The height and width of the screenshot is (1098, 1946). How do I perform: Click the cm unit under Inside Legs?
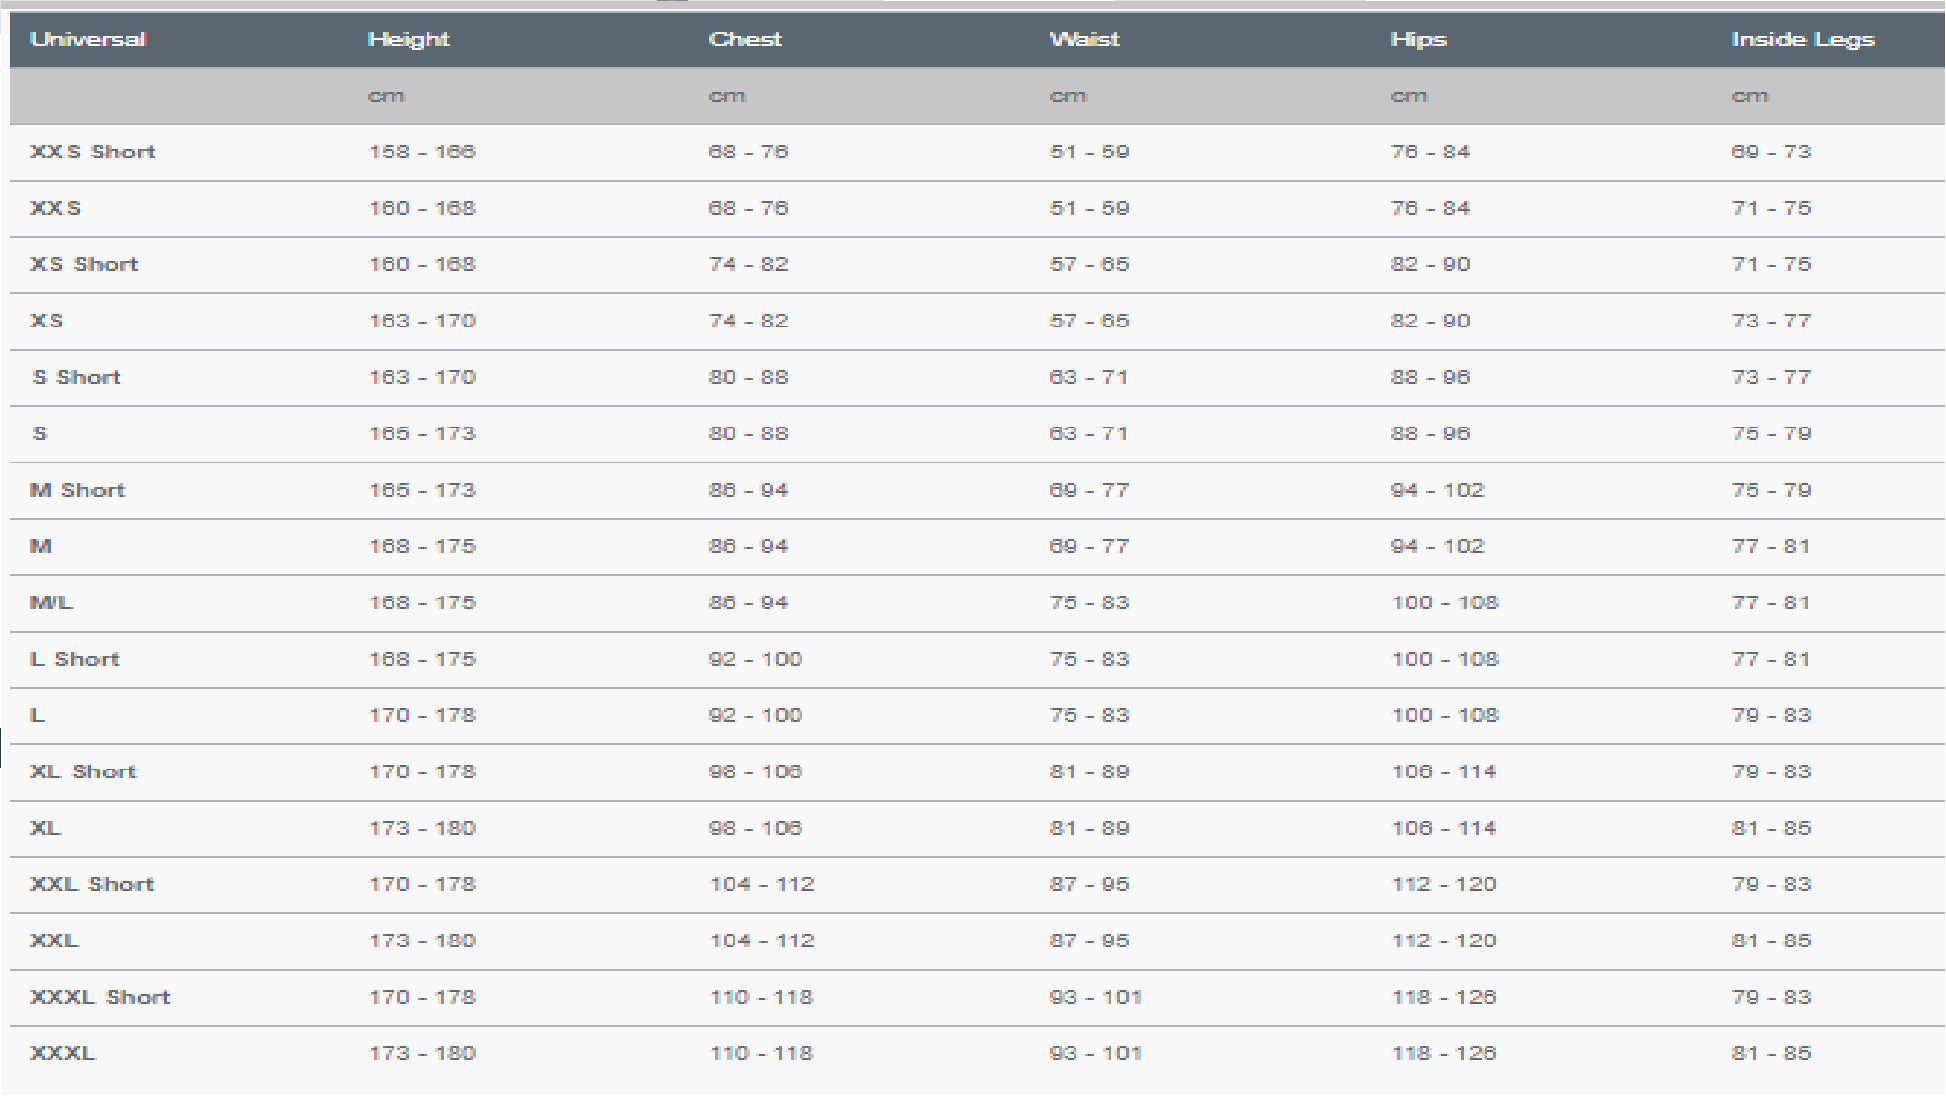[x=1750, y=96]
